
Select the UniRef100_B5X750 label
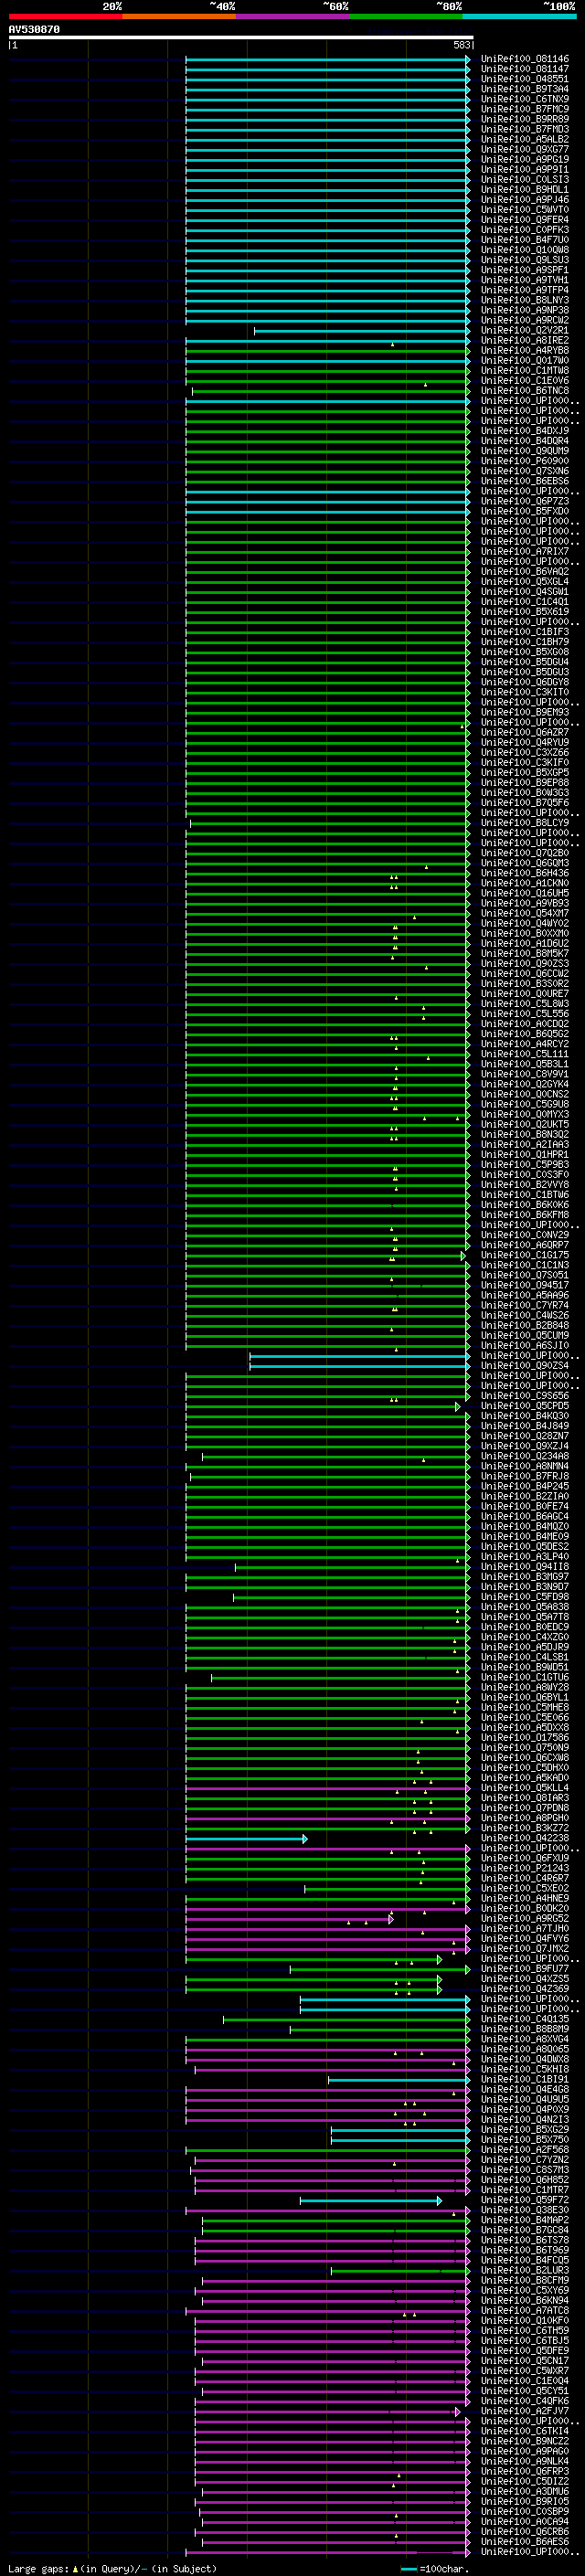[525, 2139]
